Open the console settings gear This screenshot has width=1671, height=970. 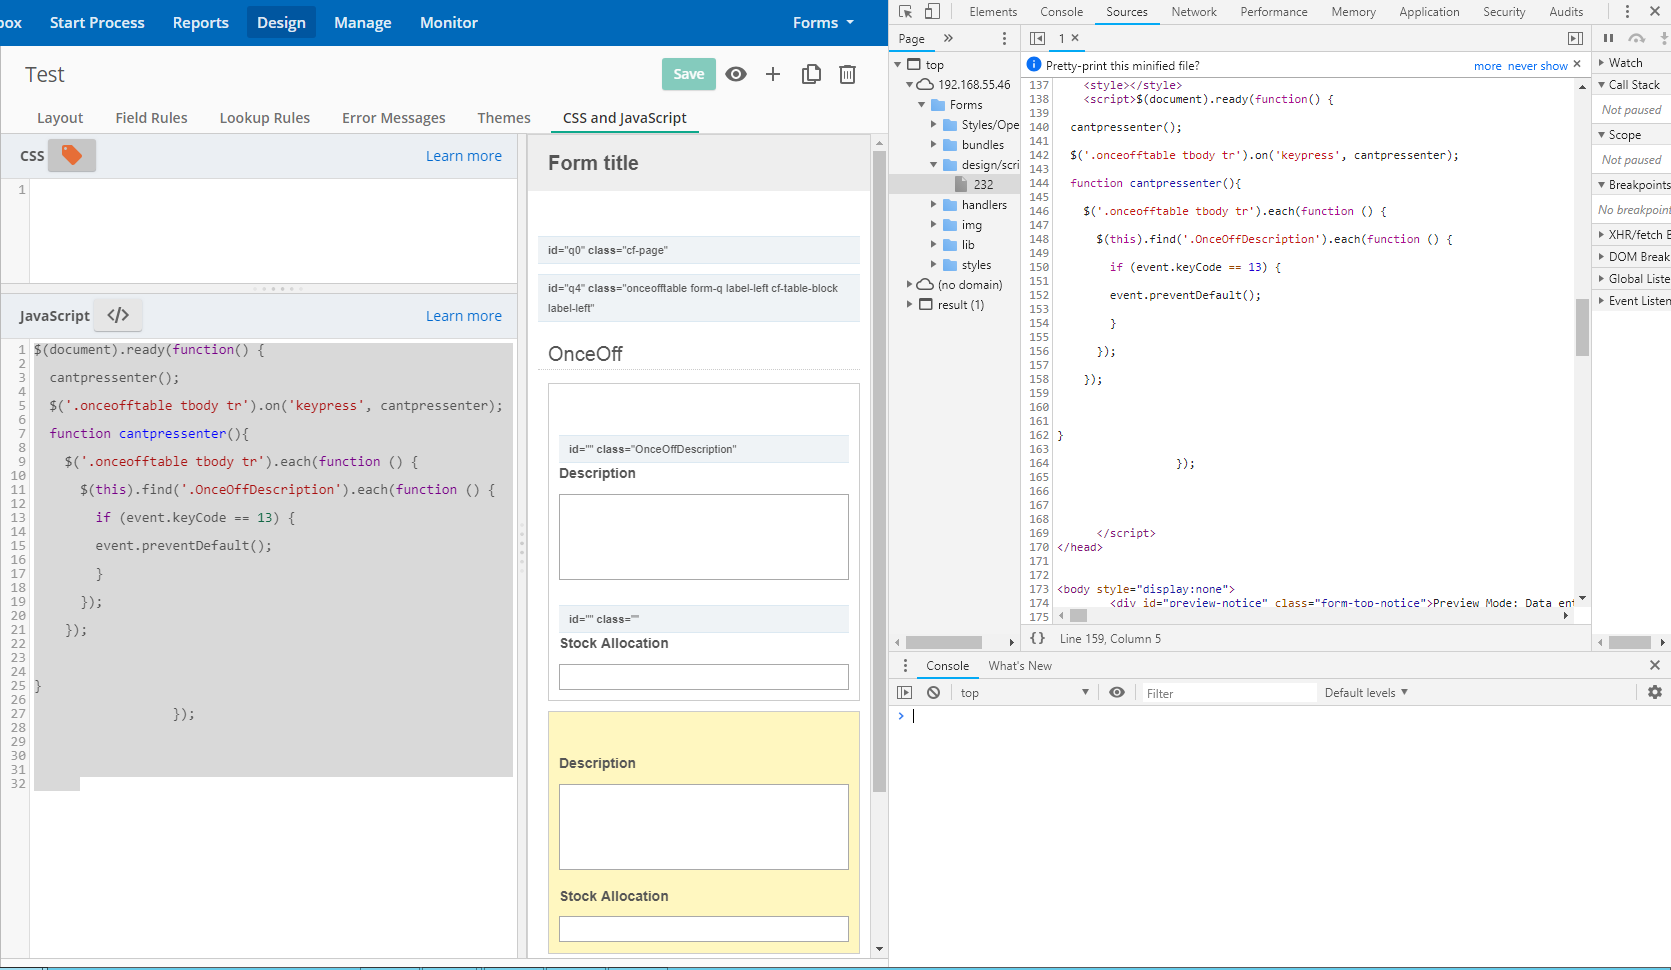1655,692
